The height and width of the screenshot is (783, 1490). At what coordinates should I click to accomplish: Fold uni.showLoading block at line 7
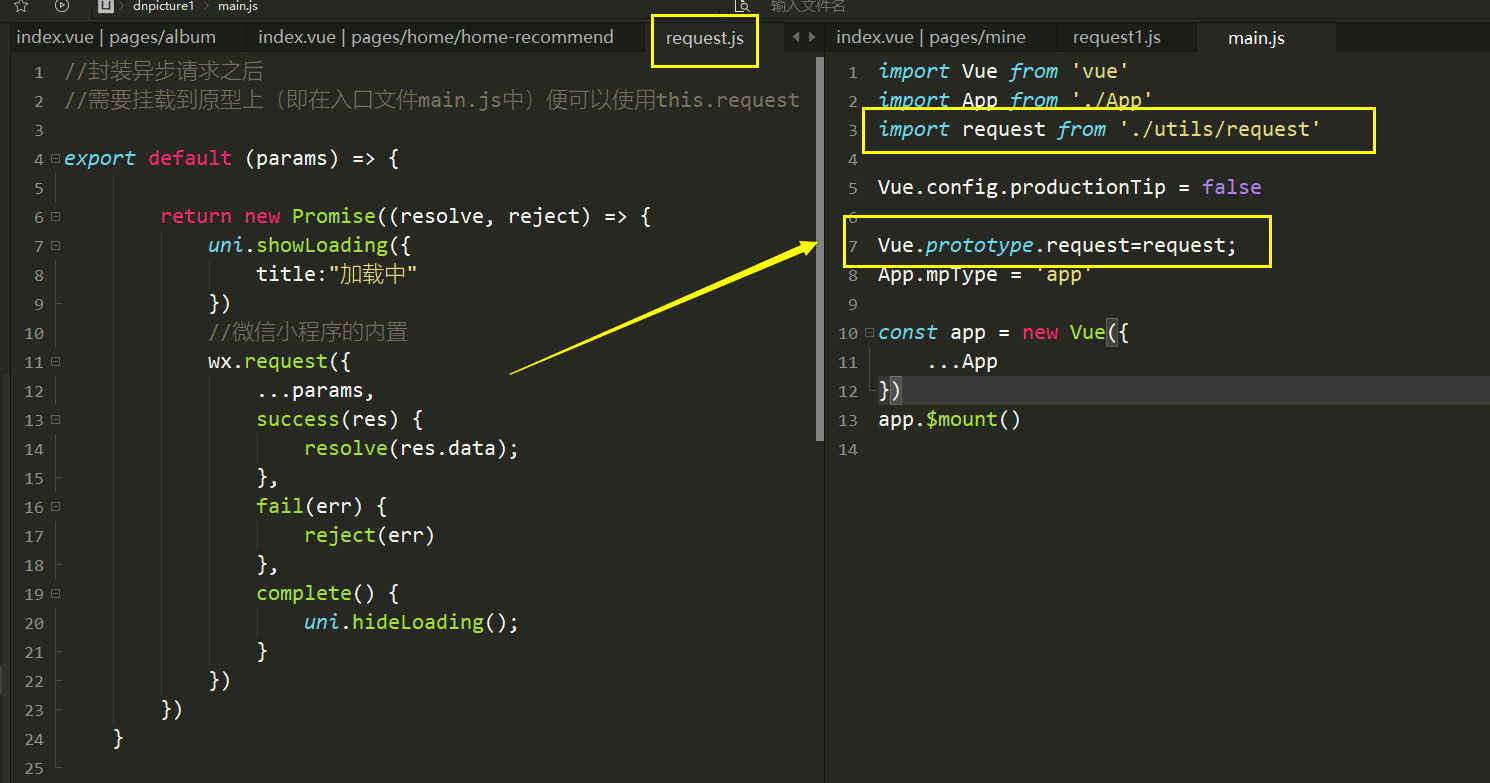click(55, 245)
